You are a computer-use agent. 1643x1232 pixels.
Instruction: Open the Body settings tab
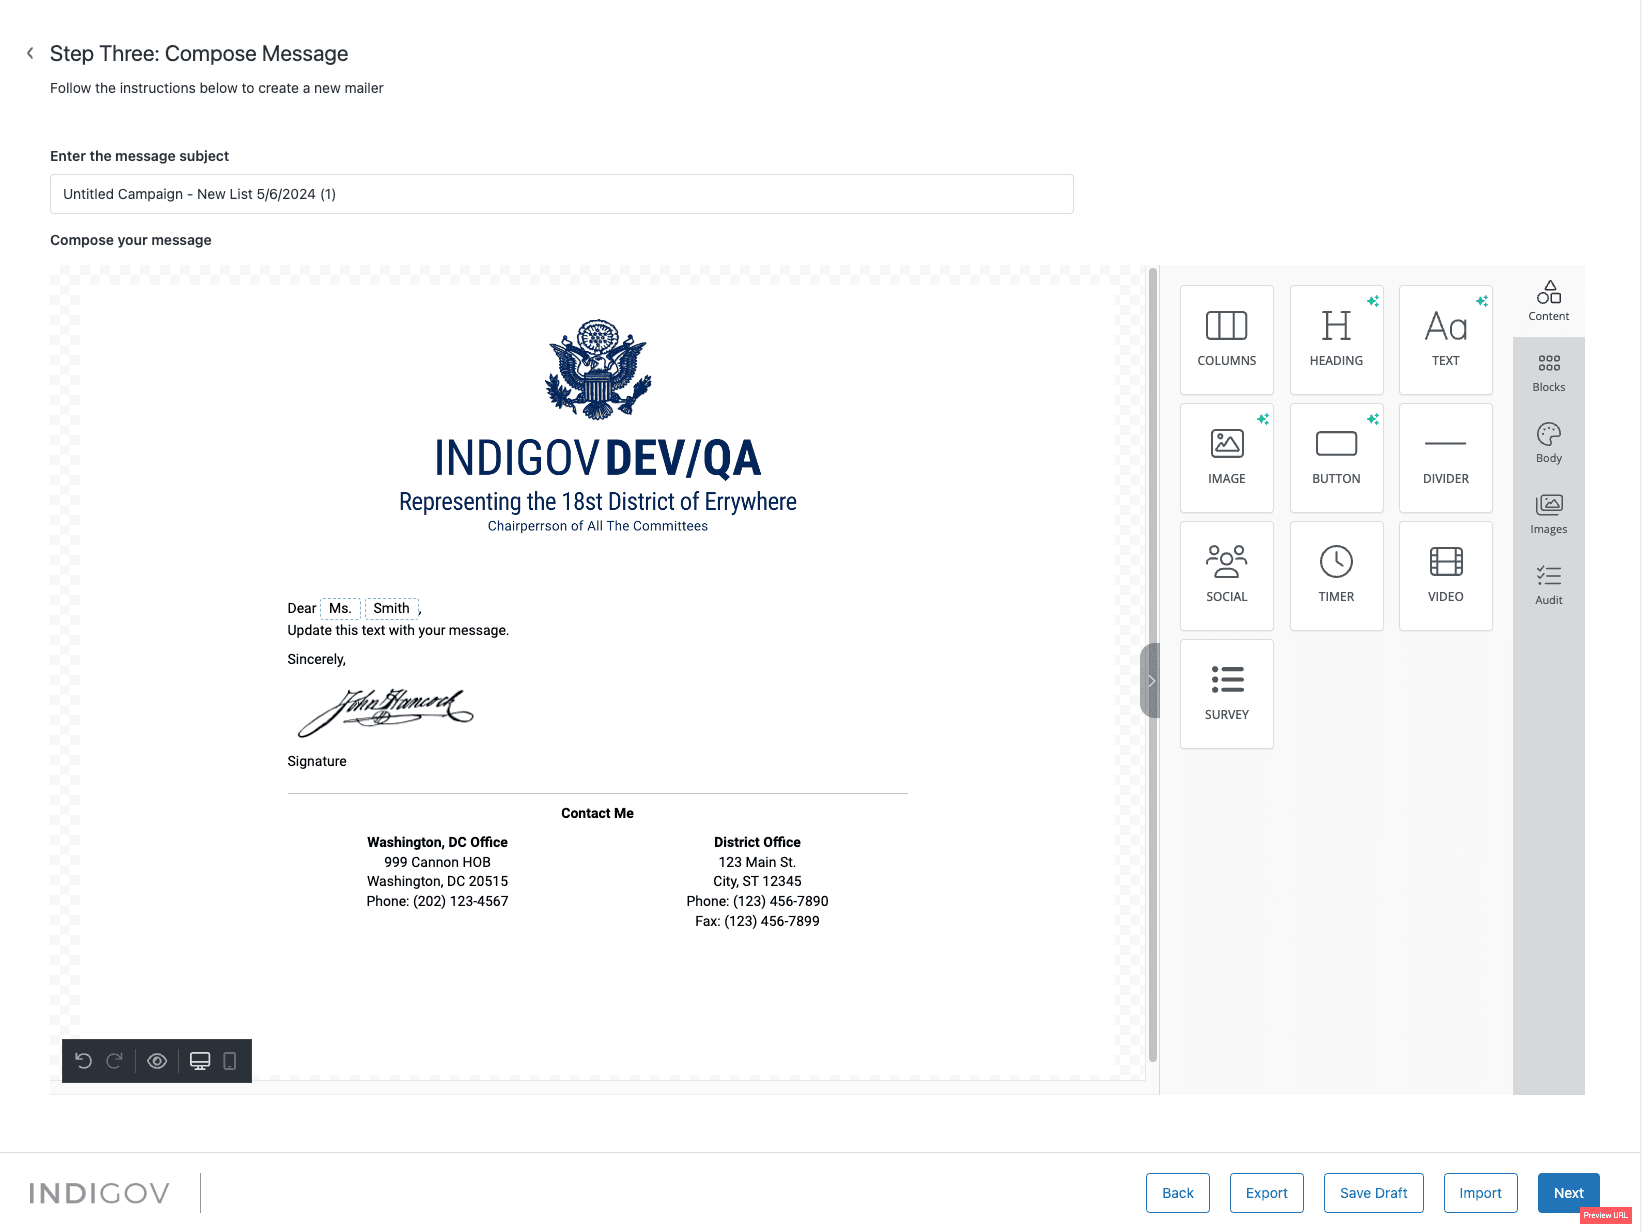point(1549,444)
